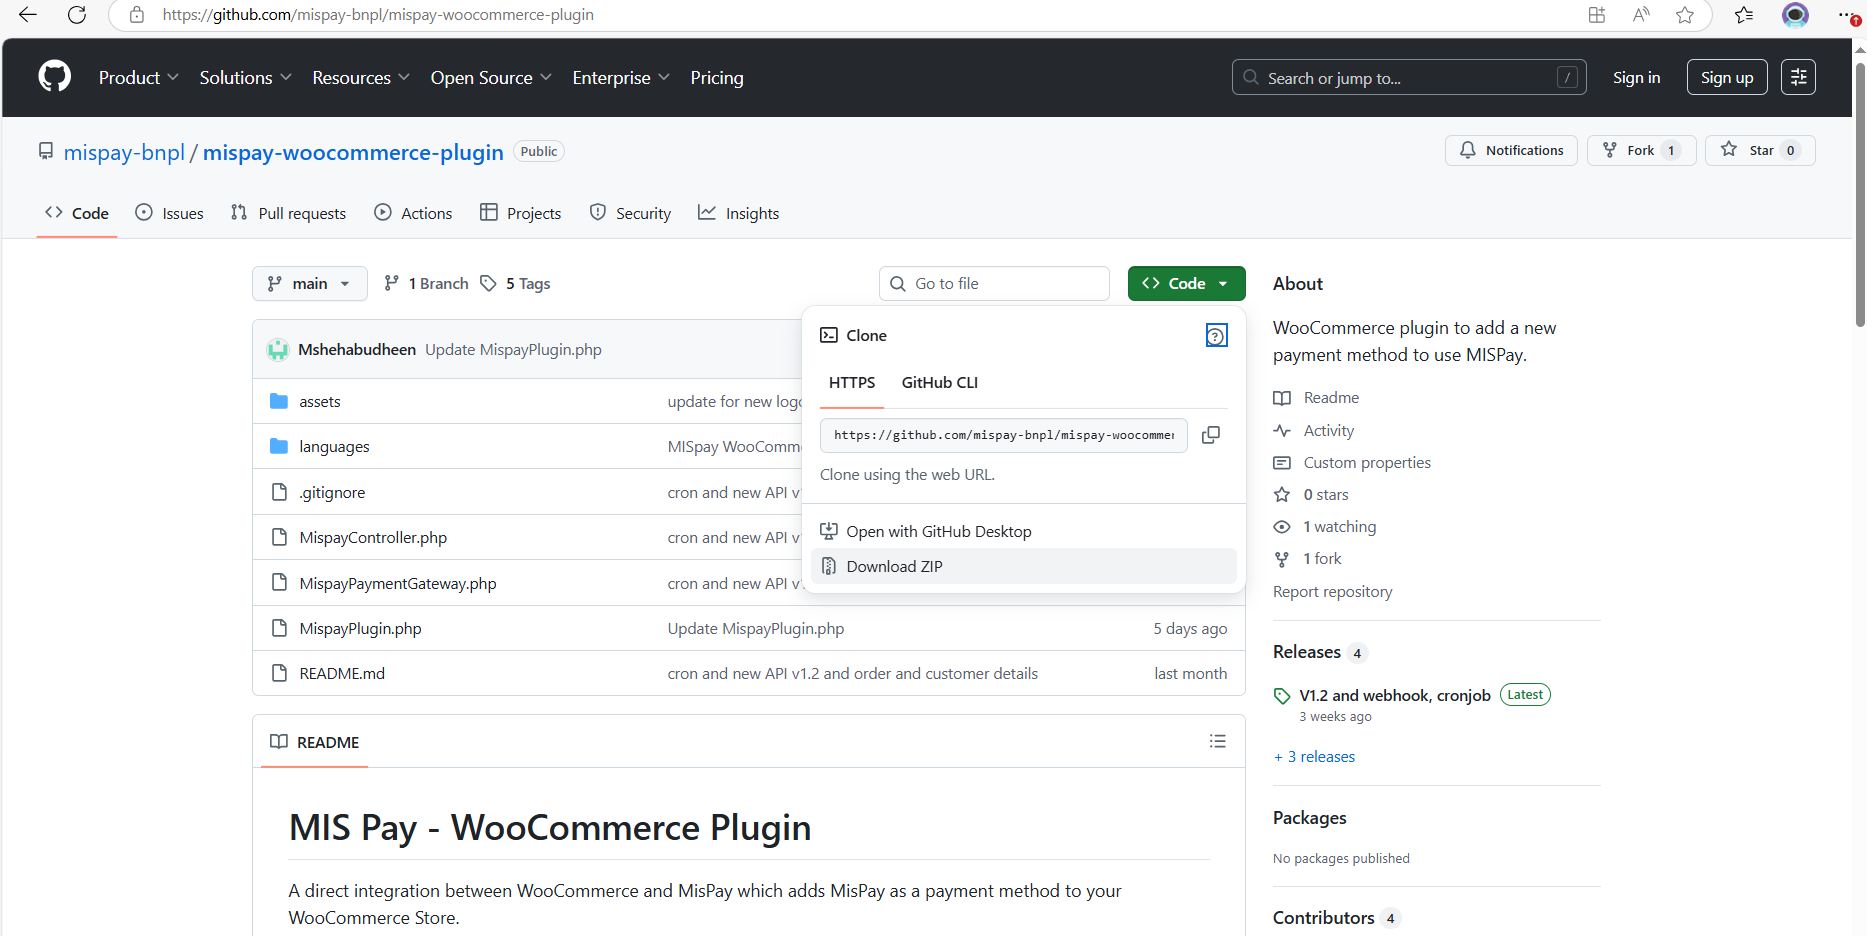Expand the Product navigation menu

coord(138,77)
